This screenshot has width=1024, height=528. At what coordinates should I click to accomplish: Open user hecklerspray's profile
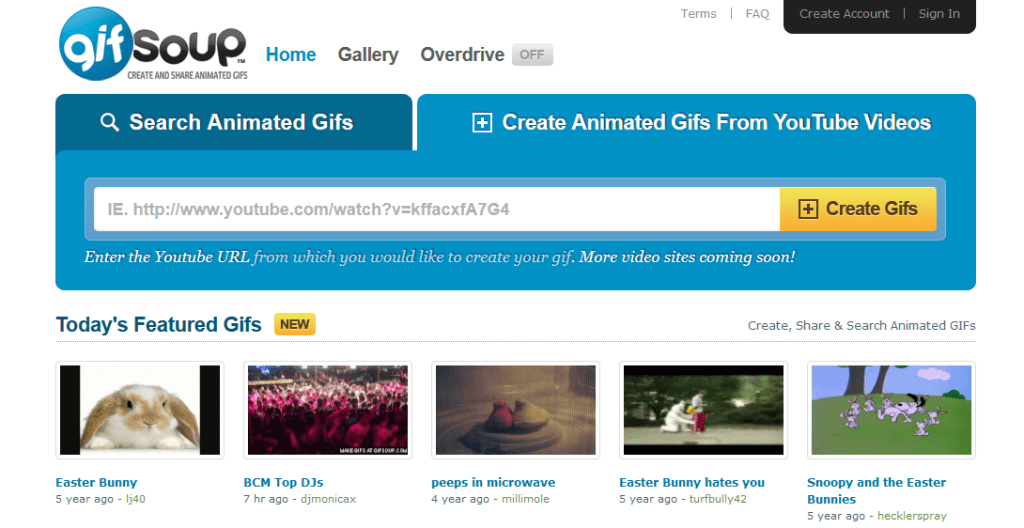tap(912, 516)
